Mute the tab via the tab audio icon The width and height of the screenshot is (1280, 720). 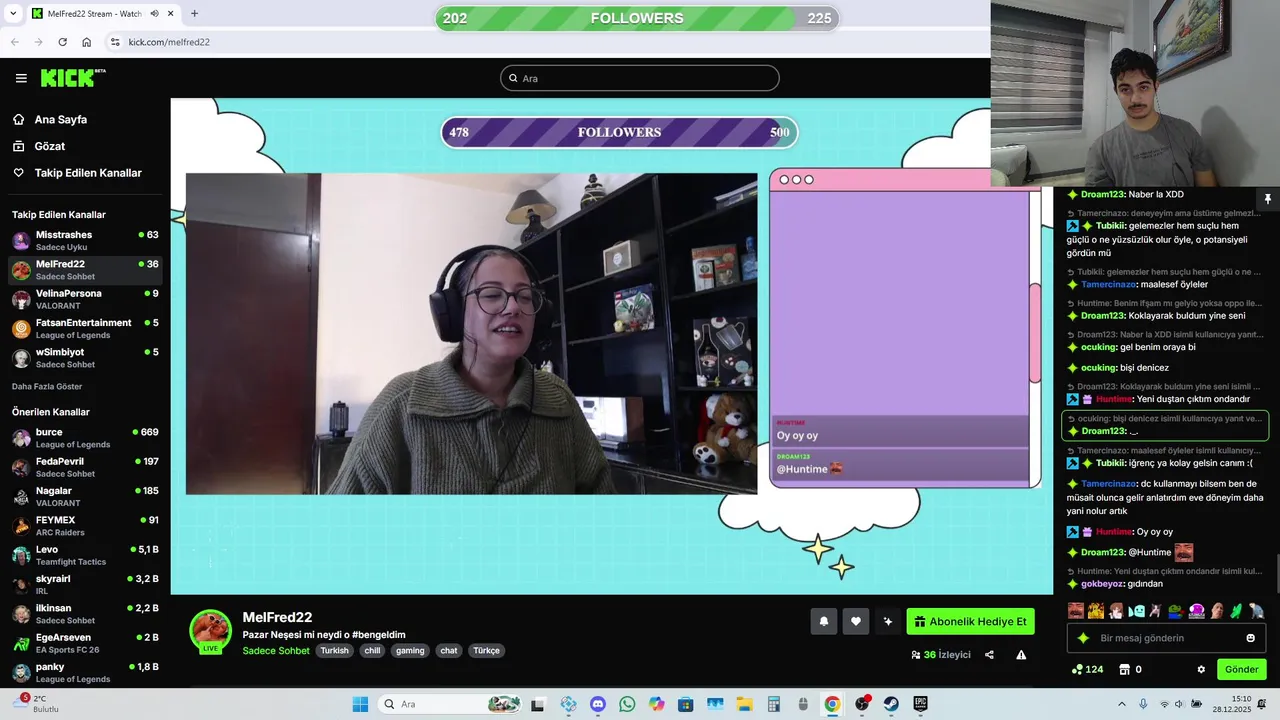[x=154, y=14]
